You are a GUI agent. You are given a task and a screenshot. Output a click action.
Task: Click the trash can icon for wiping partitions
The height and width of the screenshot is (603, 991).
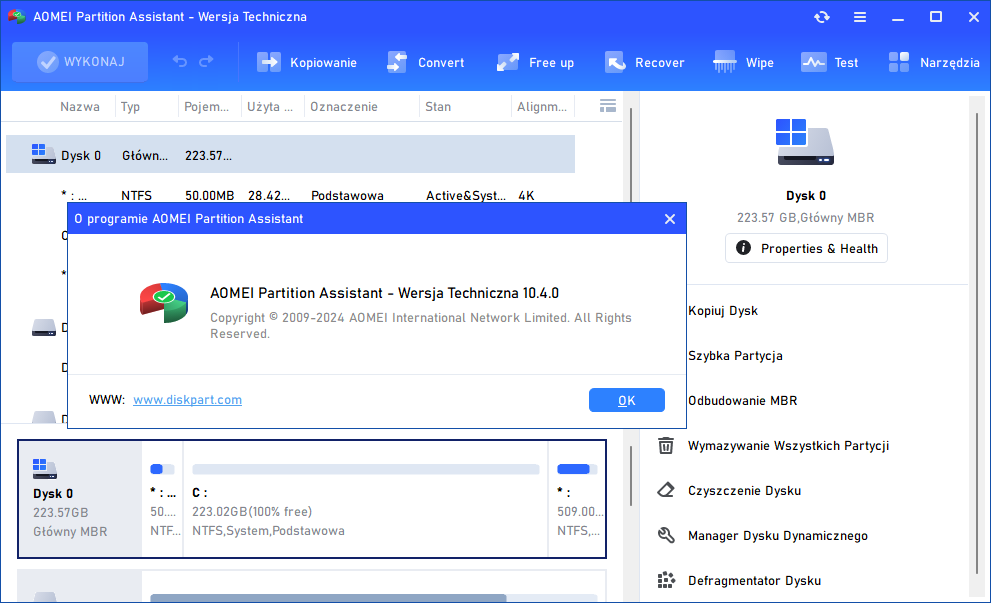click(x=666, y=446)
